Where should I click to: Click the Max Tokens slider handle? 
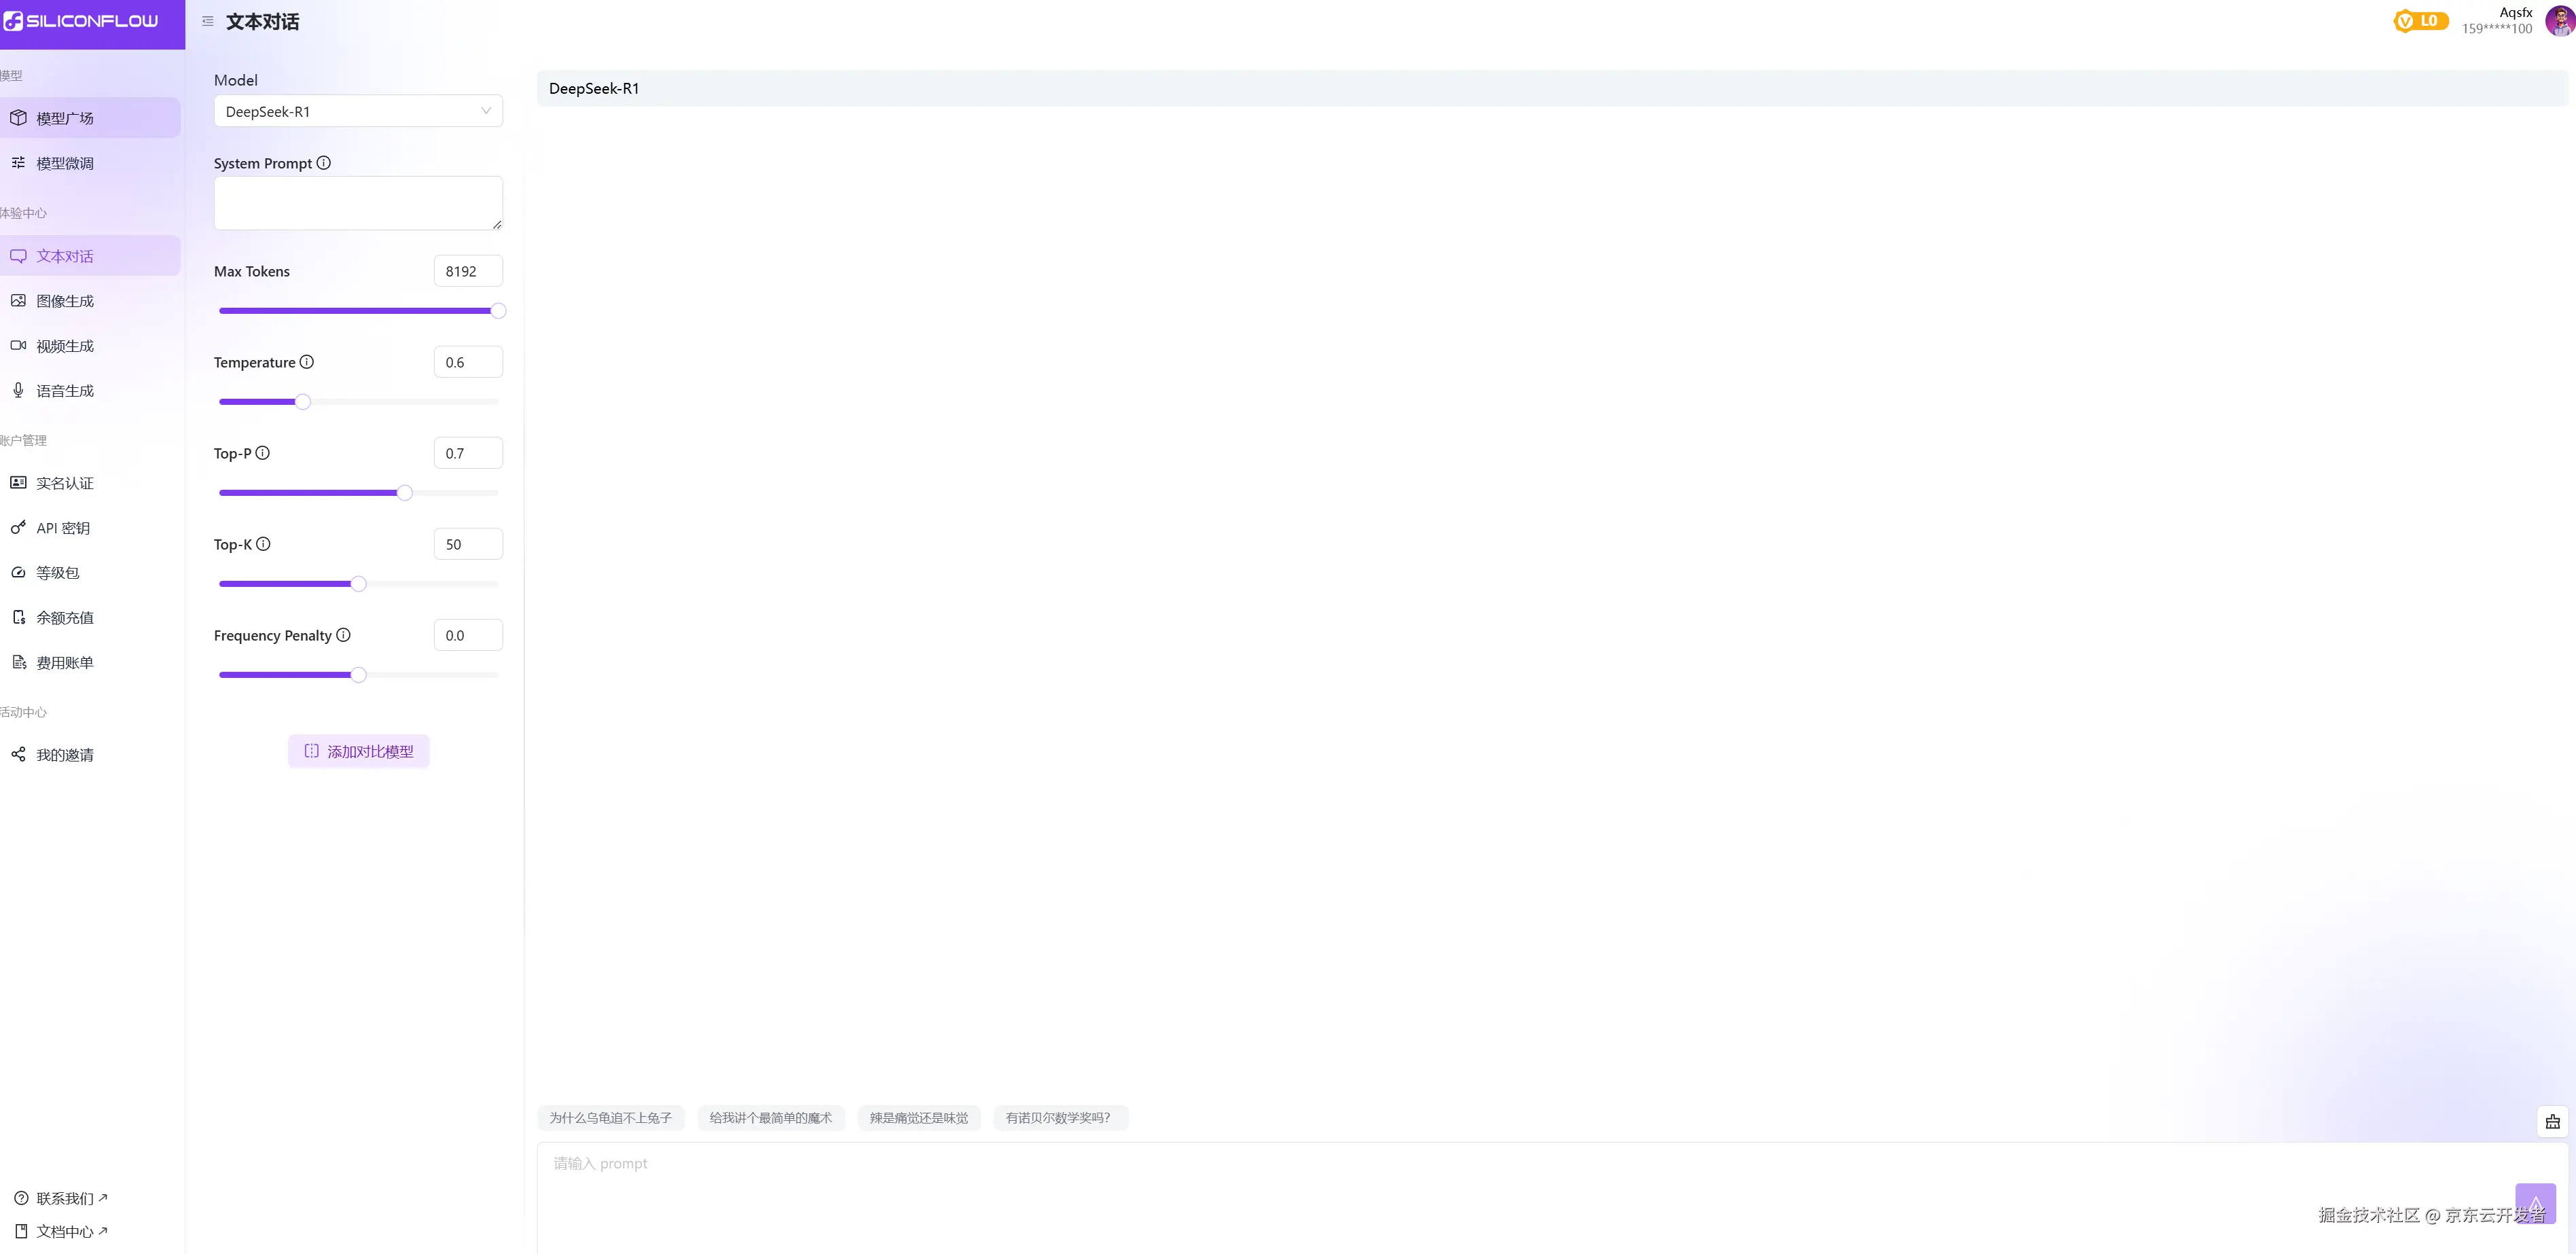point(498,311)
